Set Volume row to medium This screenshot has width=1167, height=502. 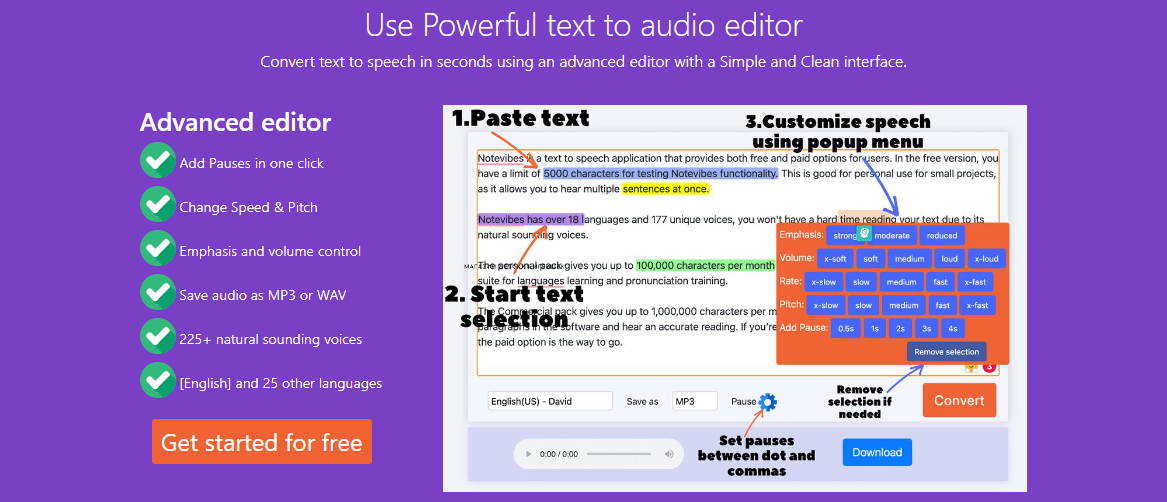pyautogui.click(x=909, y=258)
